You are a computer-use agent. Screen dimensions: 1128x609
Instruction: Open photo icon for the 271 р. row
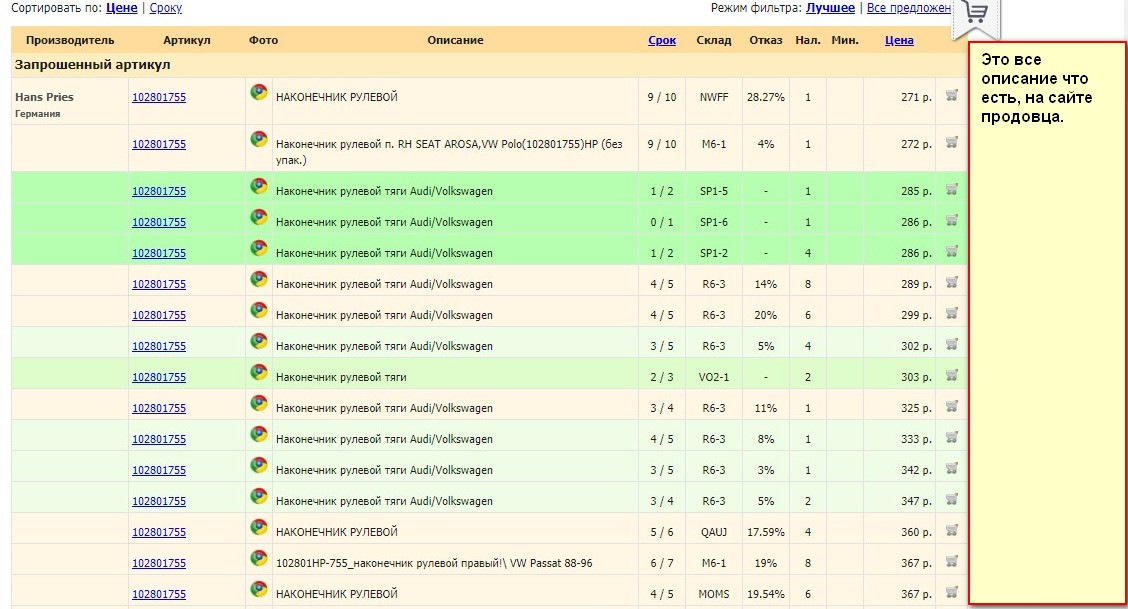point(259,92)
